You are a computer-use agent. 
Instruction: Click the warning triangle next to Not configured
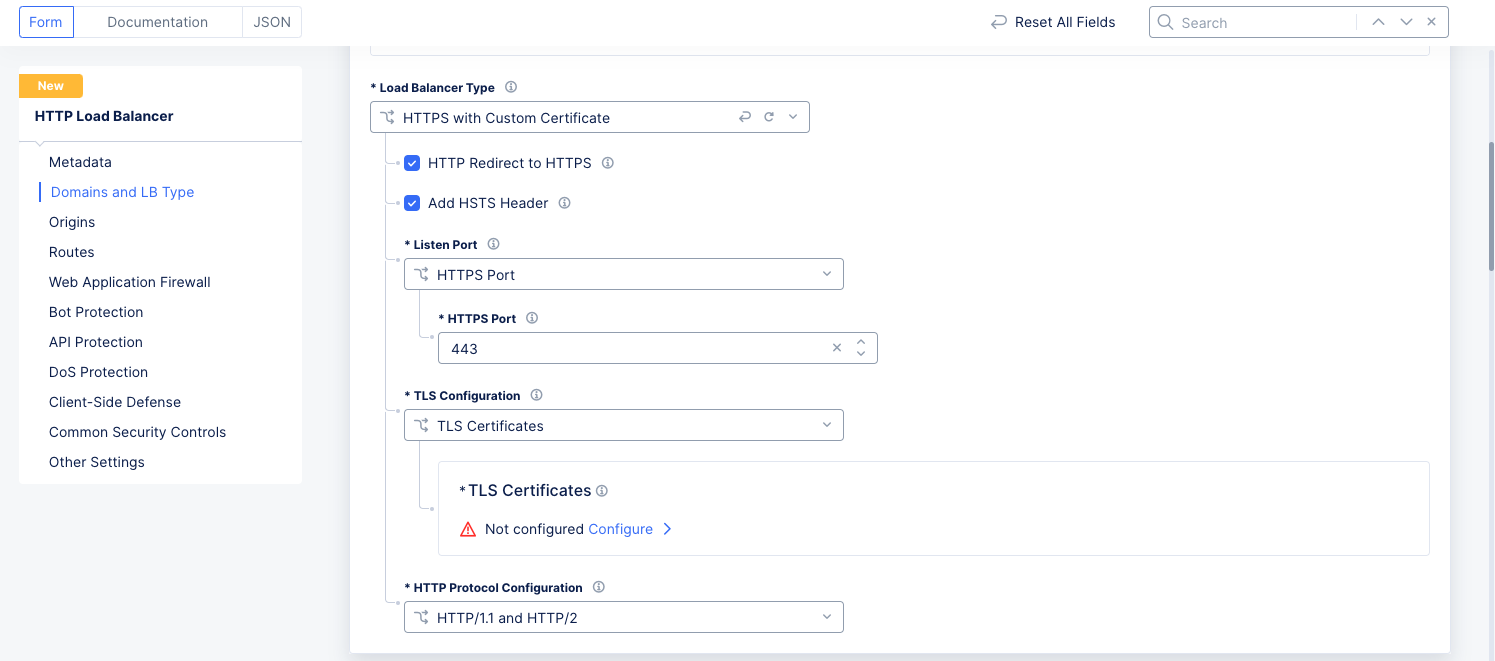coord(468,528)
